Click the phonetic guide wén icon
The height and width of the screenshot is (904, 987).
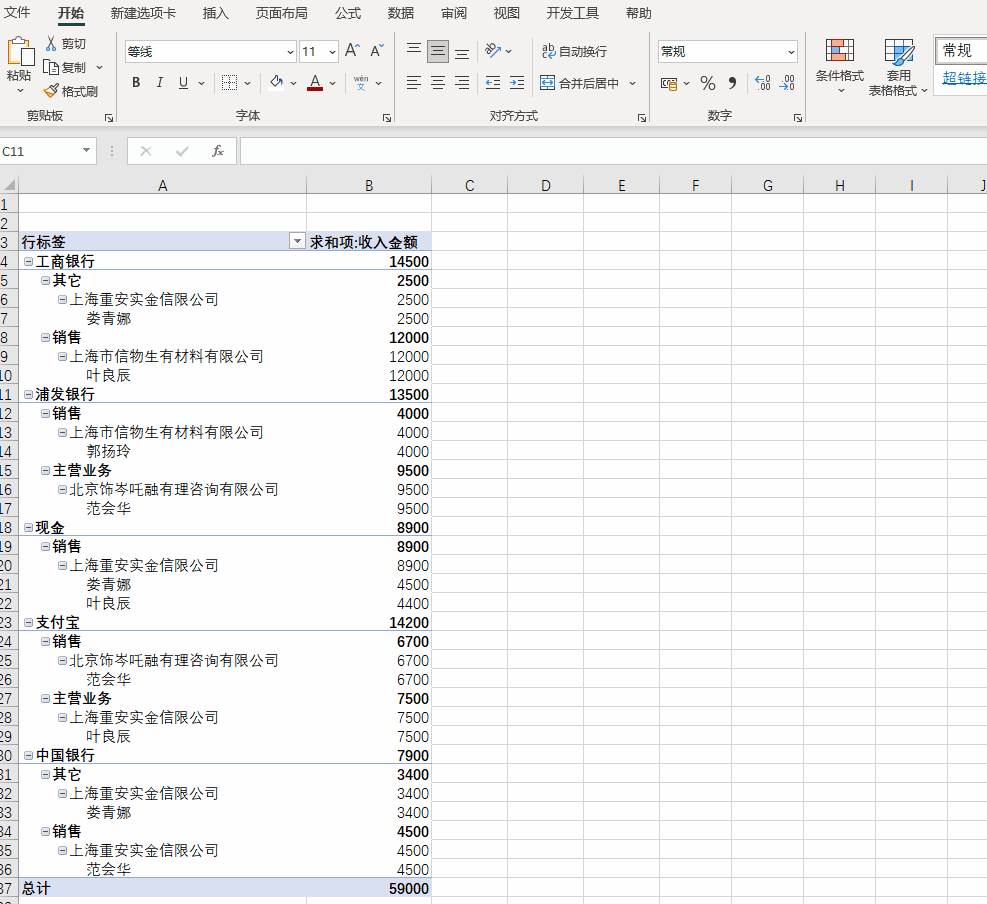pos(361,82)
